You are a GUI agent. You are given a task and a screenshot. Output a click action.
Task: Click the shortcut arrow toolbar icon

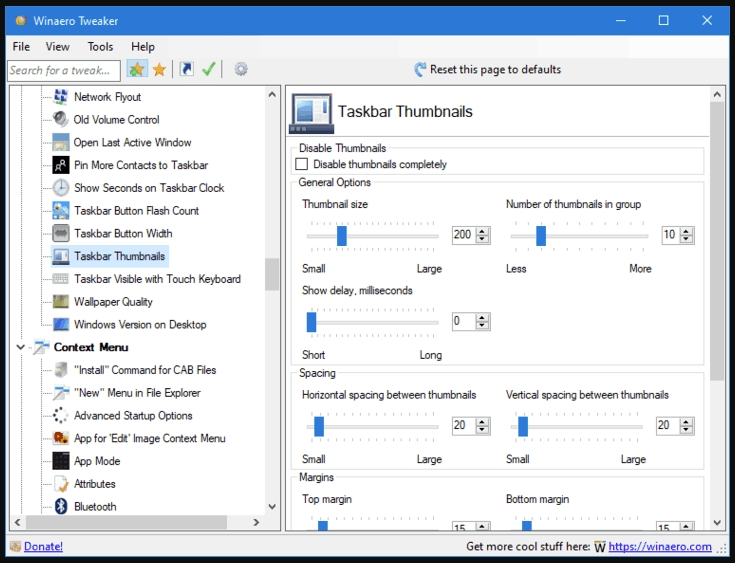pyautogui.click(x=187, y=70)
